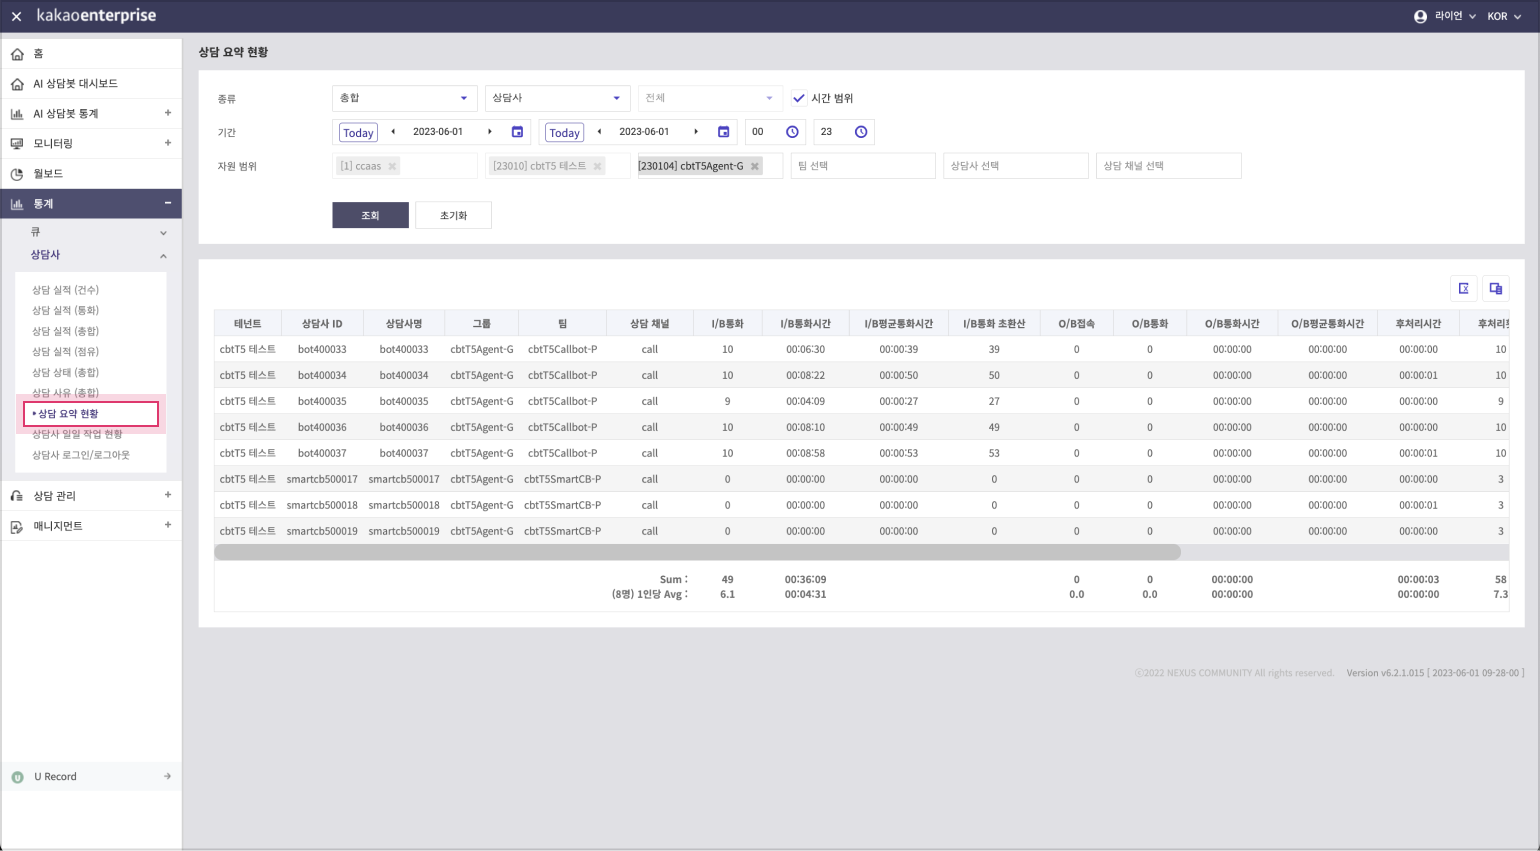The image size is (1540, 851).
Task: Open the 총합 type dropdown
Action: (x=404, y=98)
